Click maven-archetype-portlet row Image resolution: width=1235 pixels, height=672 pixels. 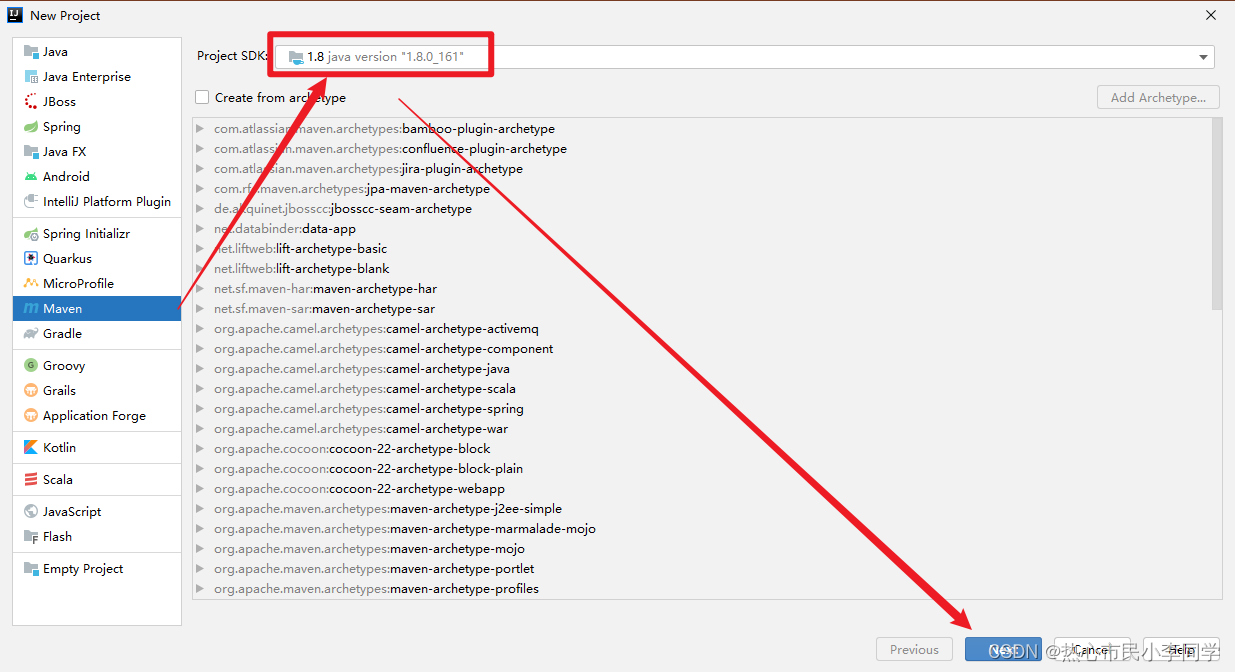(x=702, y=569)
